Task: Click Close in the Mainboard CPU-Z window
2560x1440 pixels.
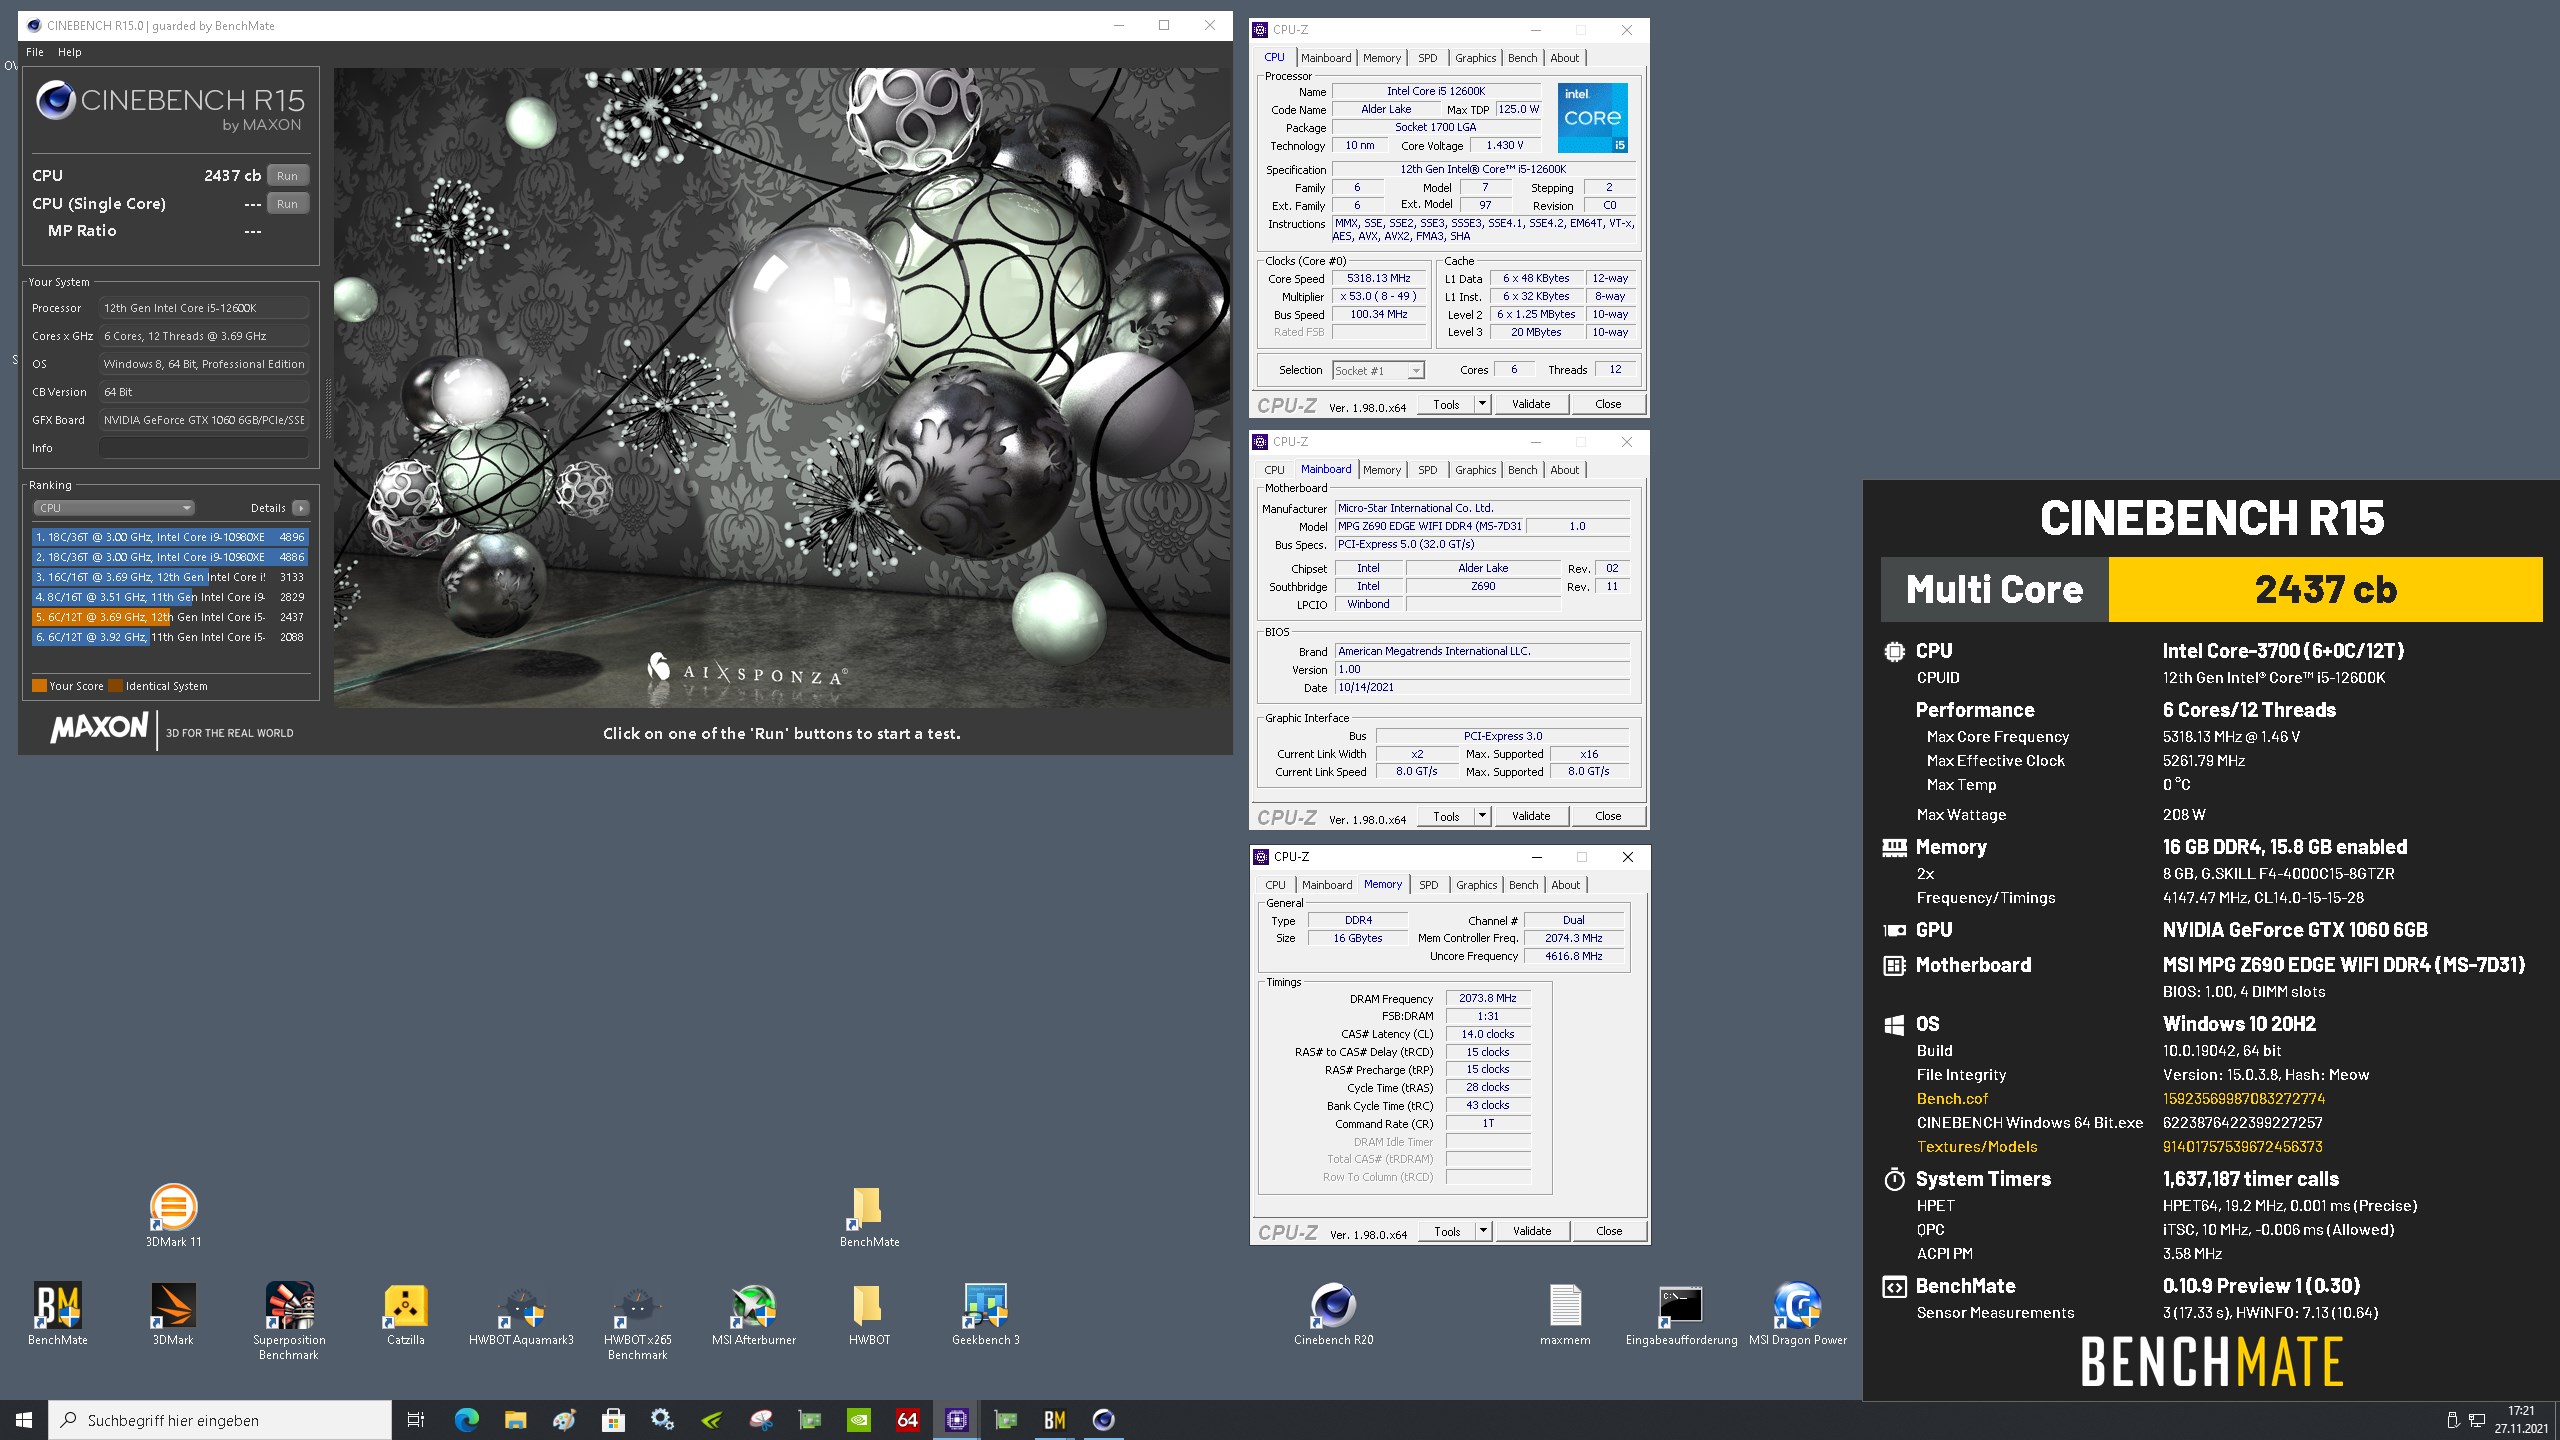Action: [1608, 816]
